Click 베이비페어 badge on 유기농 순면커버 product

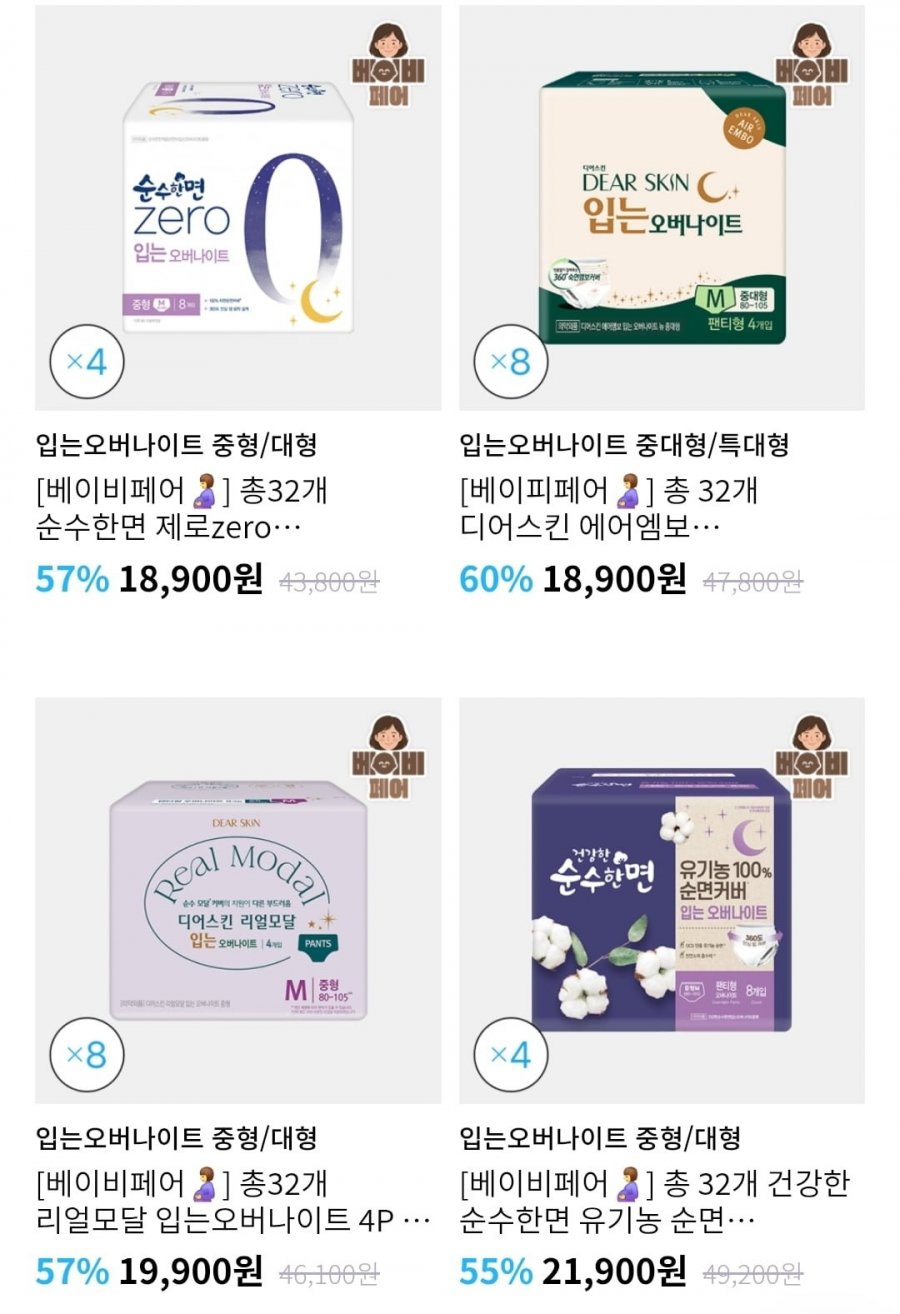point(818,758)
